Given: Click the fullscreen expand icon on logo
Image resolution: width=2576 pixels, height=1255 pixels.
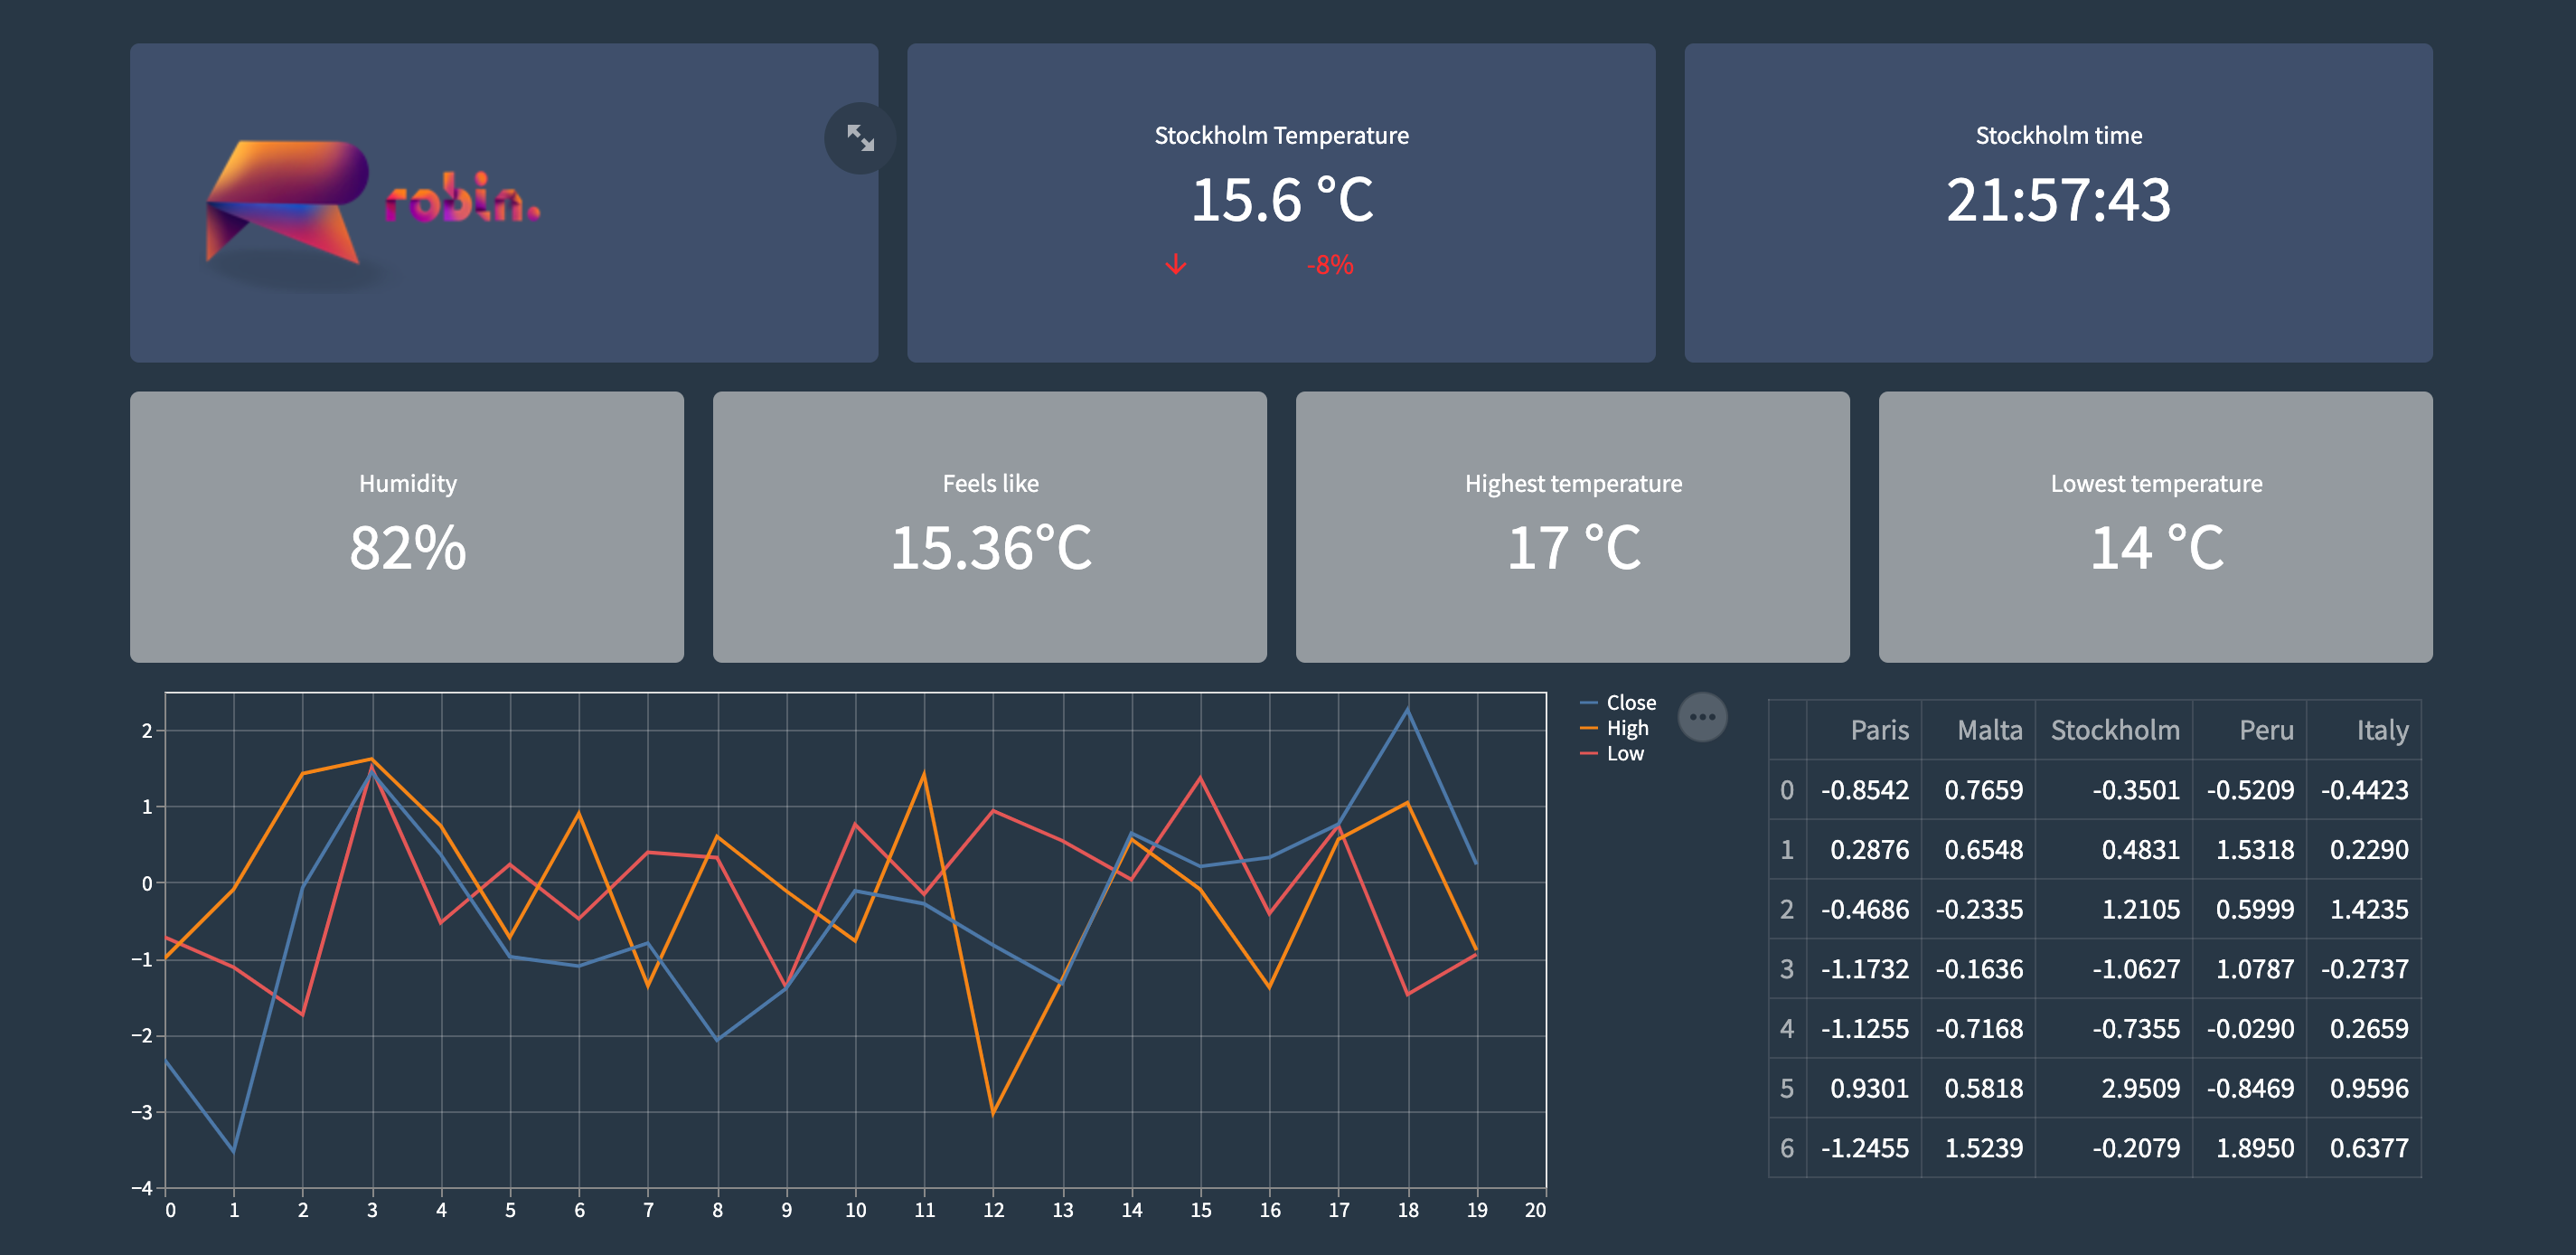Looking at the screenshot, I should tap(860, 138).
